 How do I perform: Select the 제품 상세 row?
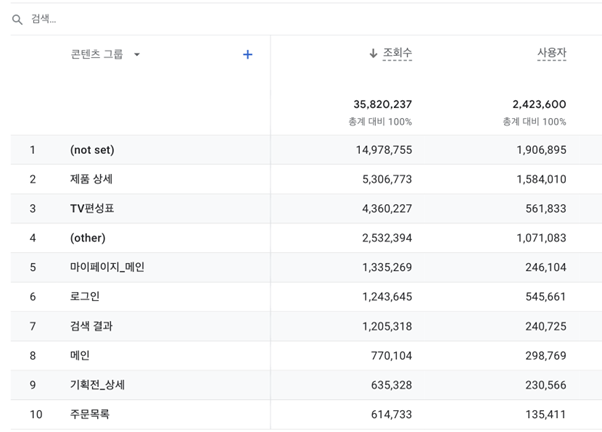click(306, 179)
